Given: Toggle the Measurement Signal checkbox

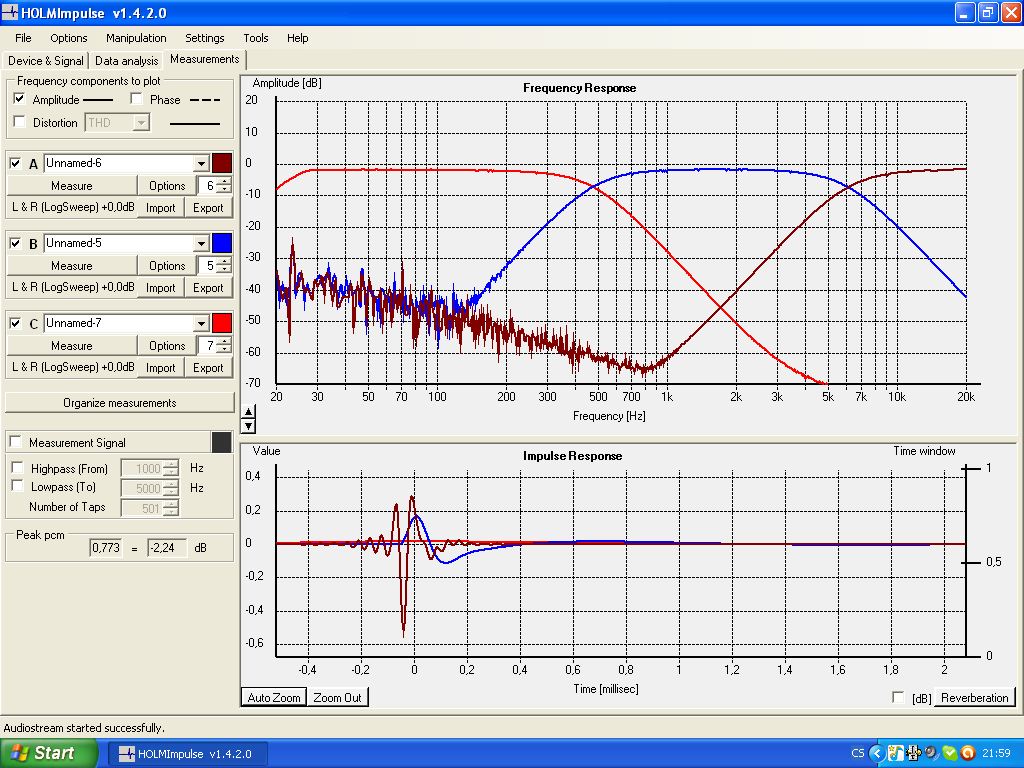Looking at the screenshot, I should click(16, 442).
